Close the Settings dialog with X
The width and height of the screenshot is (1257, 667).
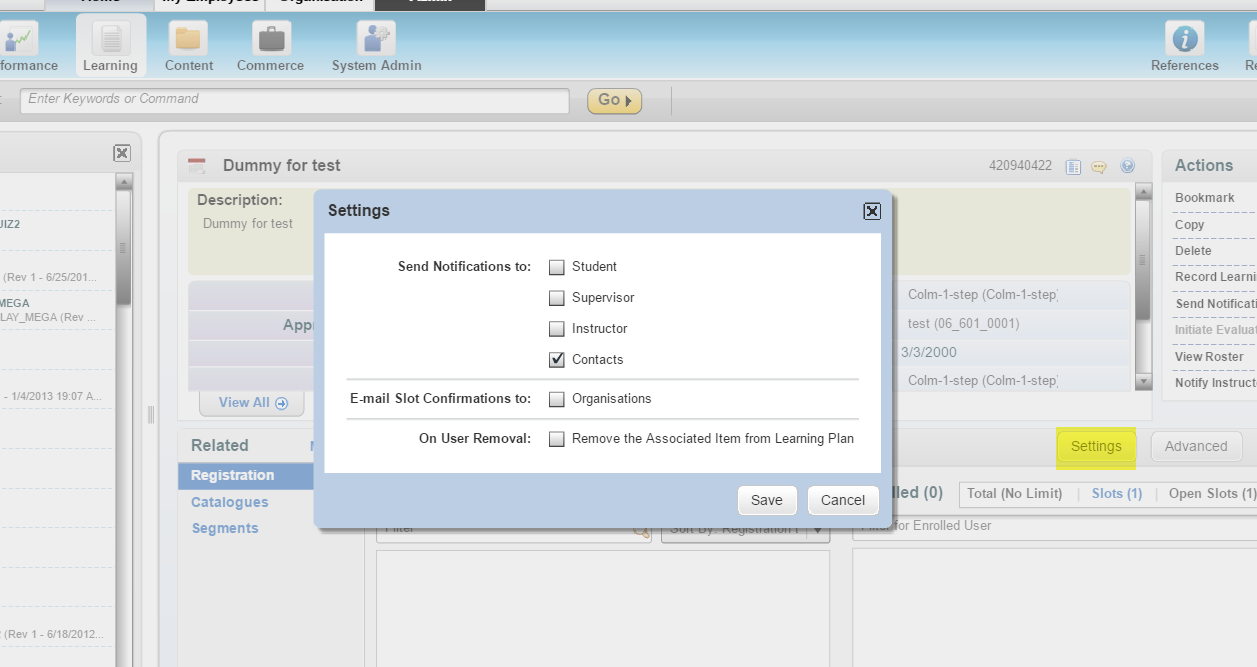(872, 211)
